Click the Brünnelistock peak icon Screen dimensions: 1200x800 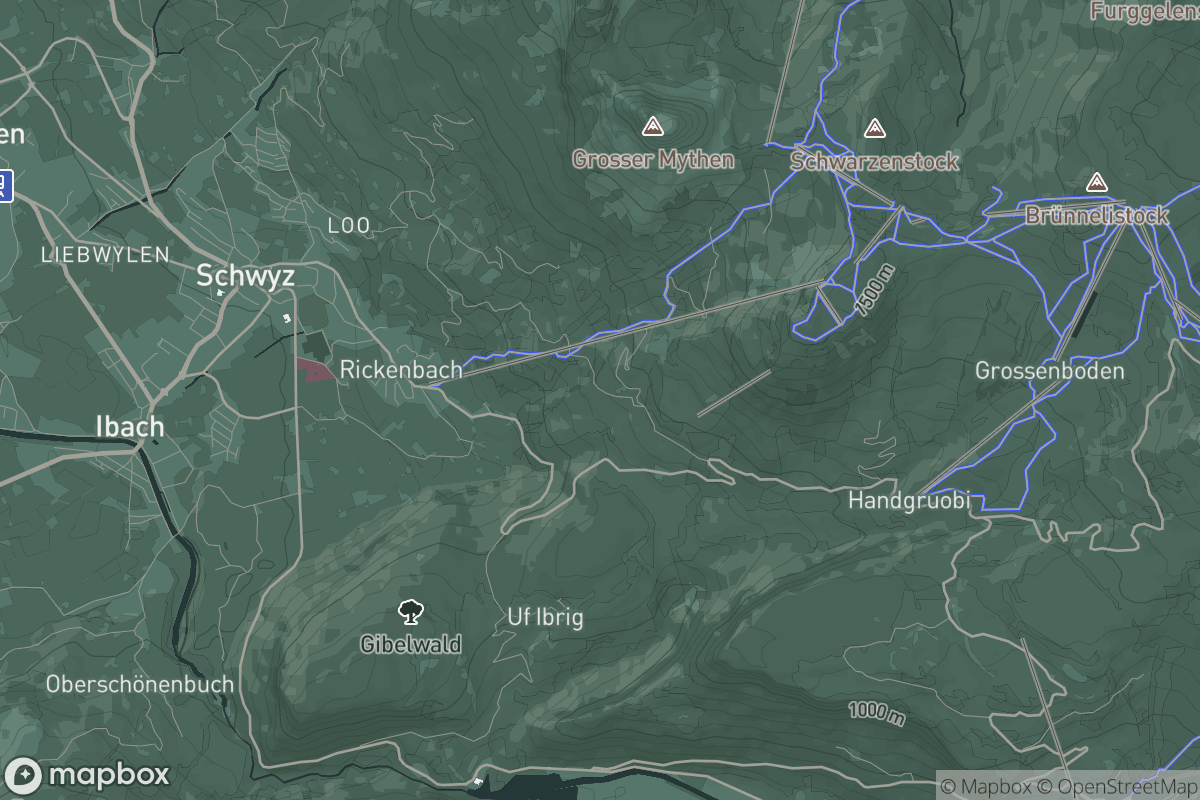coord(1097,183)
